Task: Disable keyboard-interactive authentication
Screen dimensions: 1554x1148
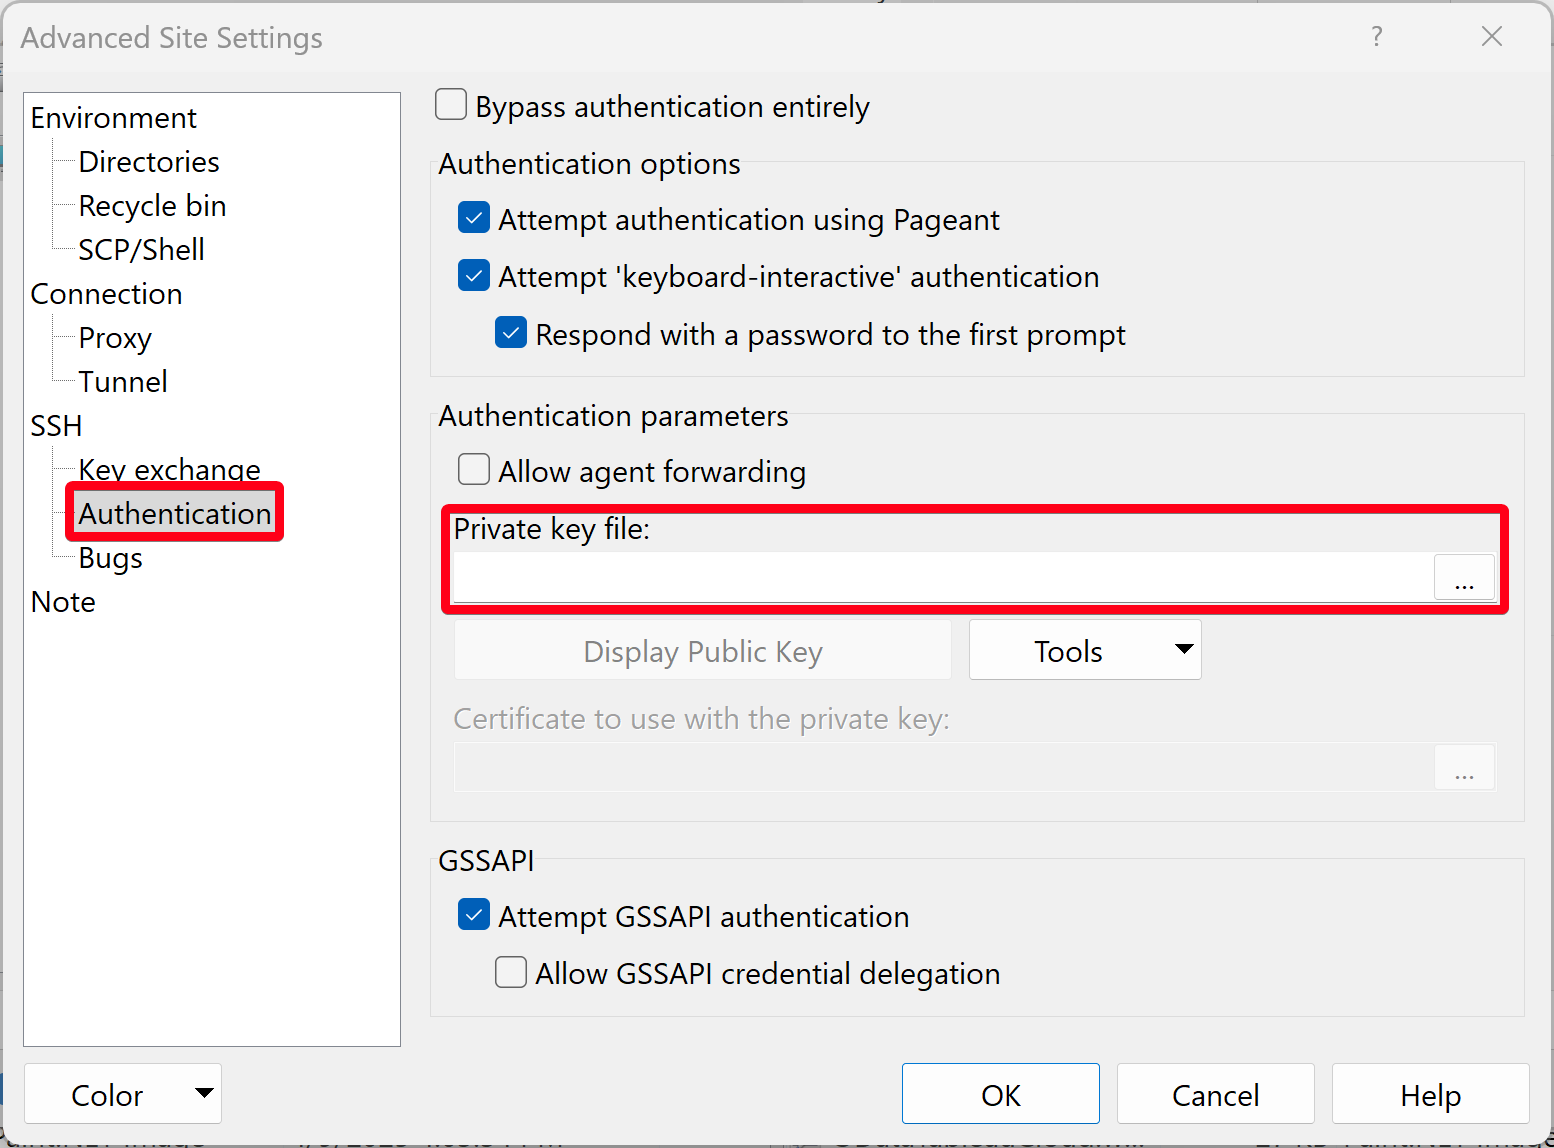Action: click(x=473, y=275)
